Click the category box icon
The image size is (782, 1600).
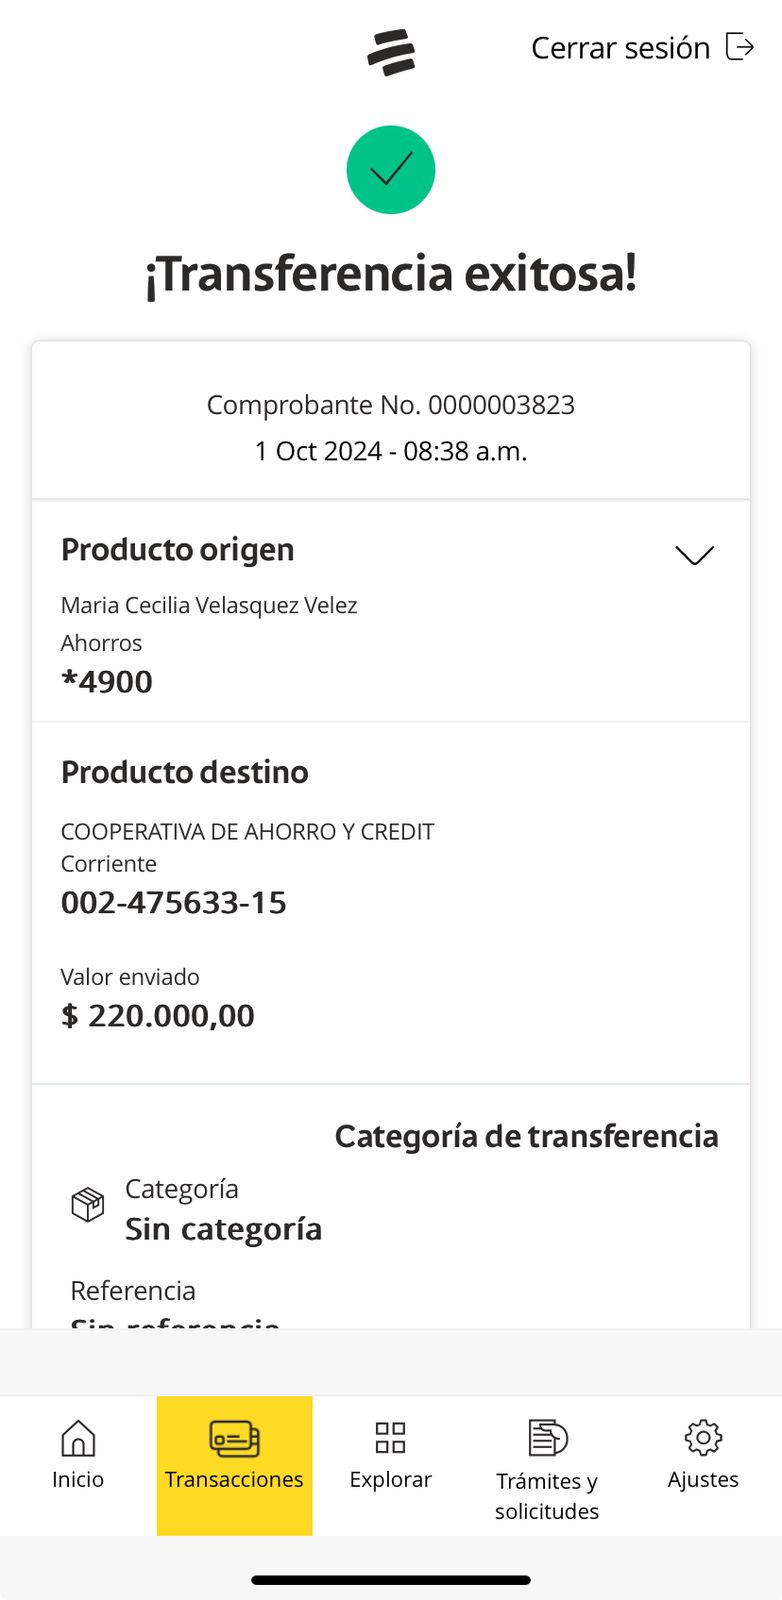[x=88, y=1204]
